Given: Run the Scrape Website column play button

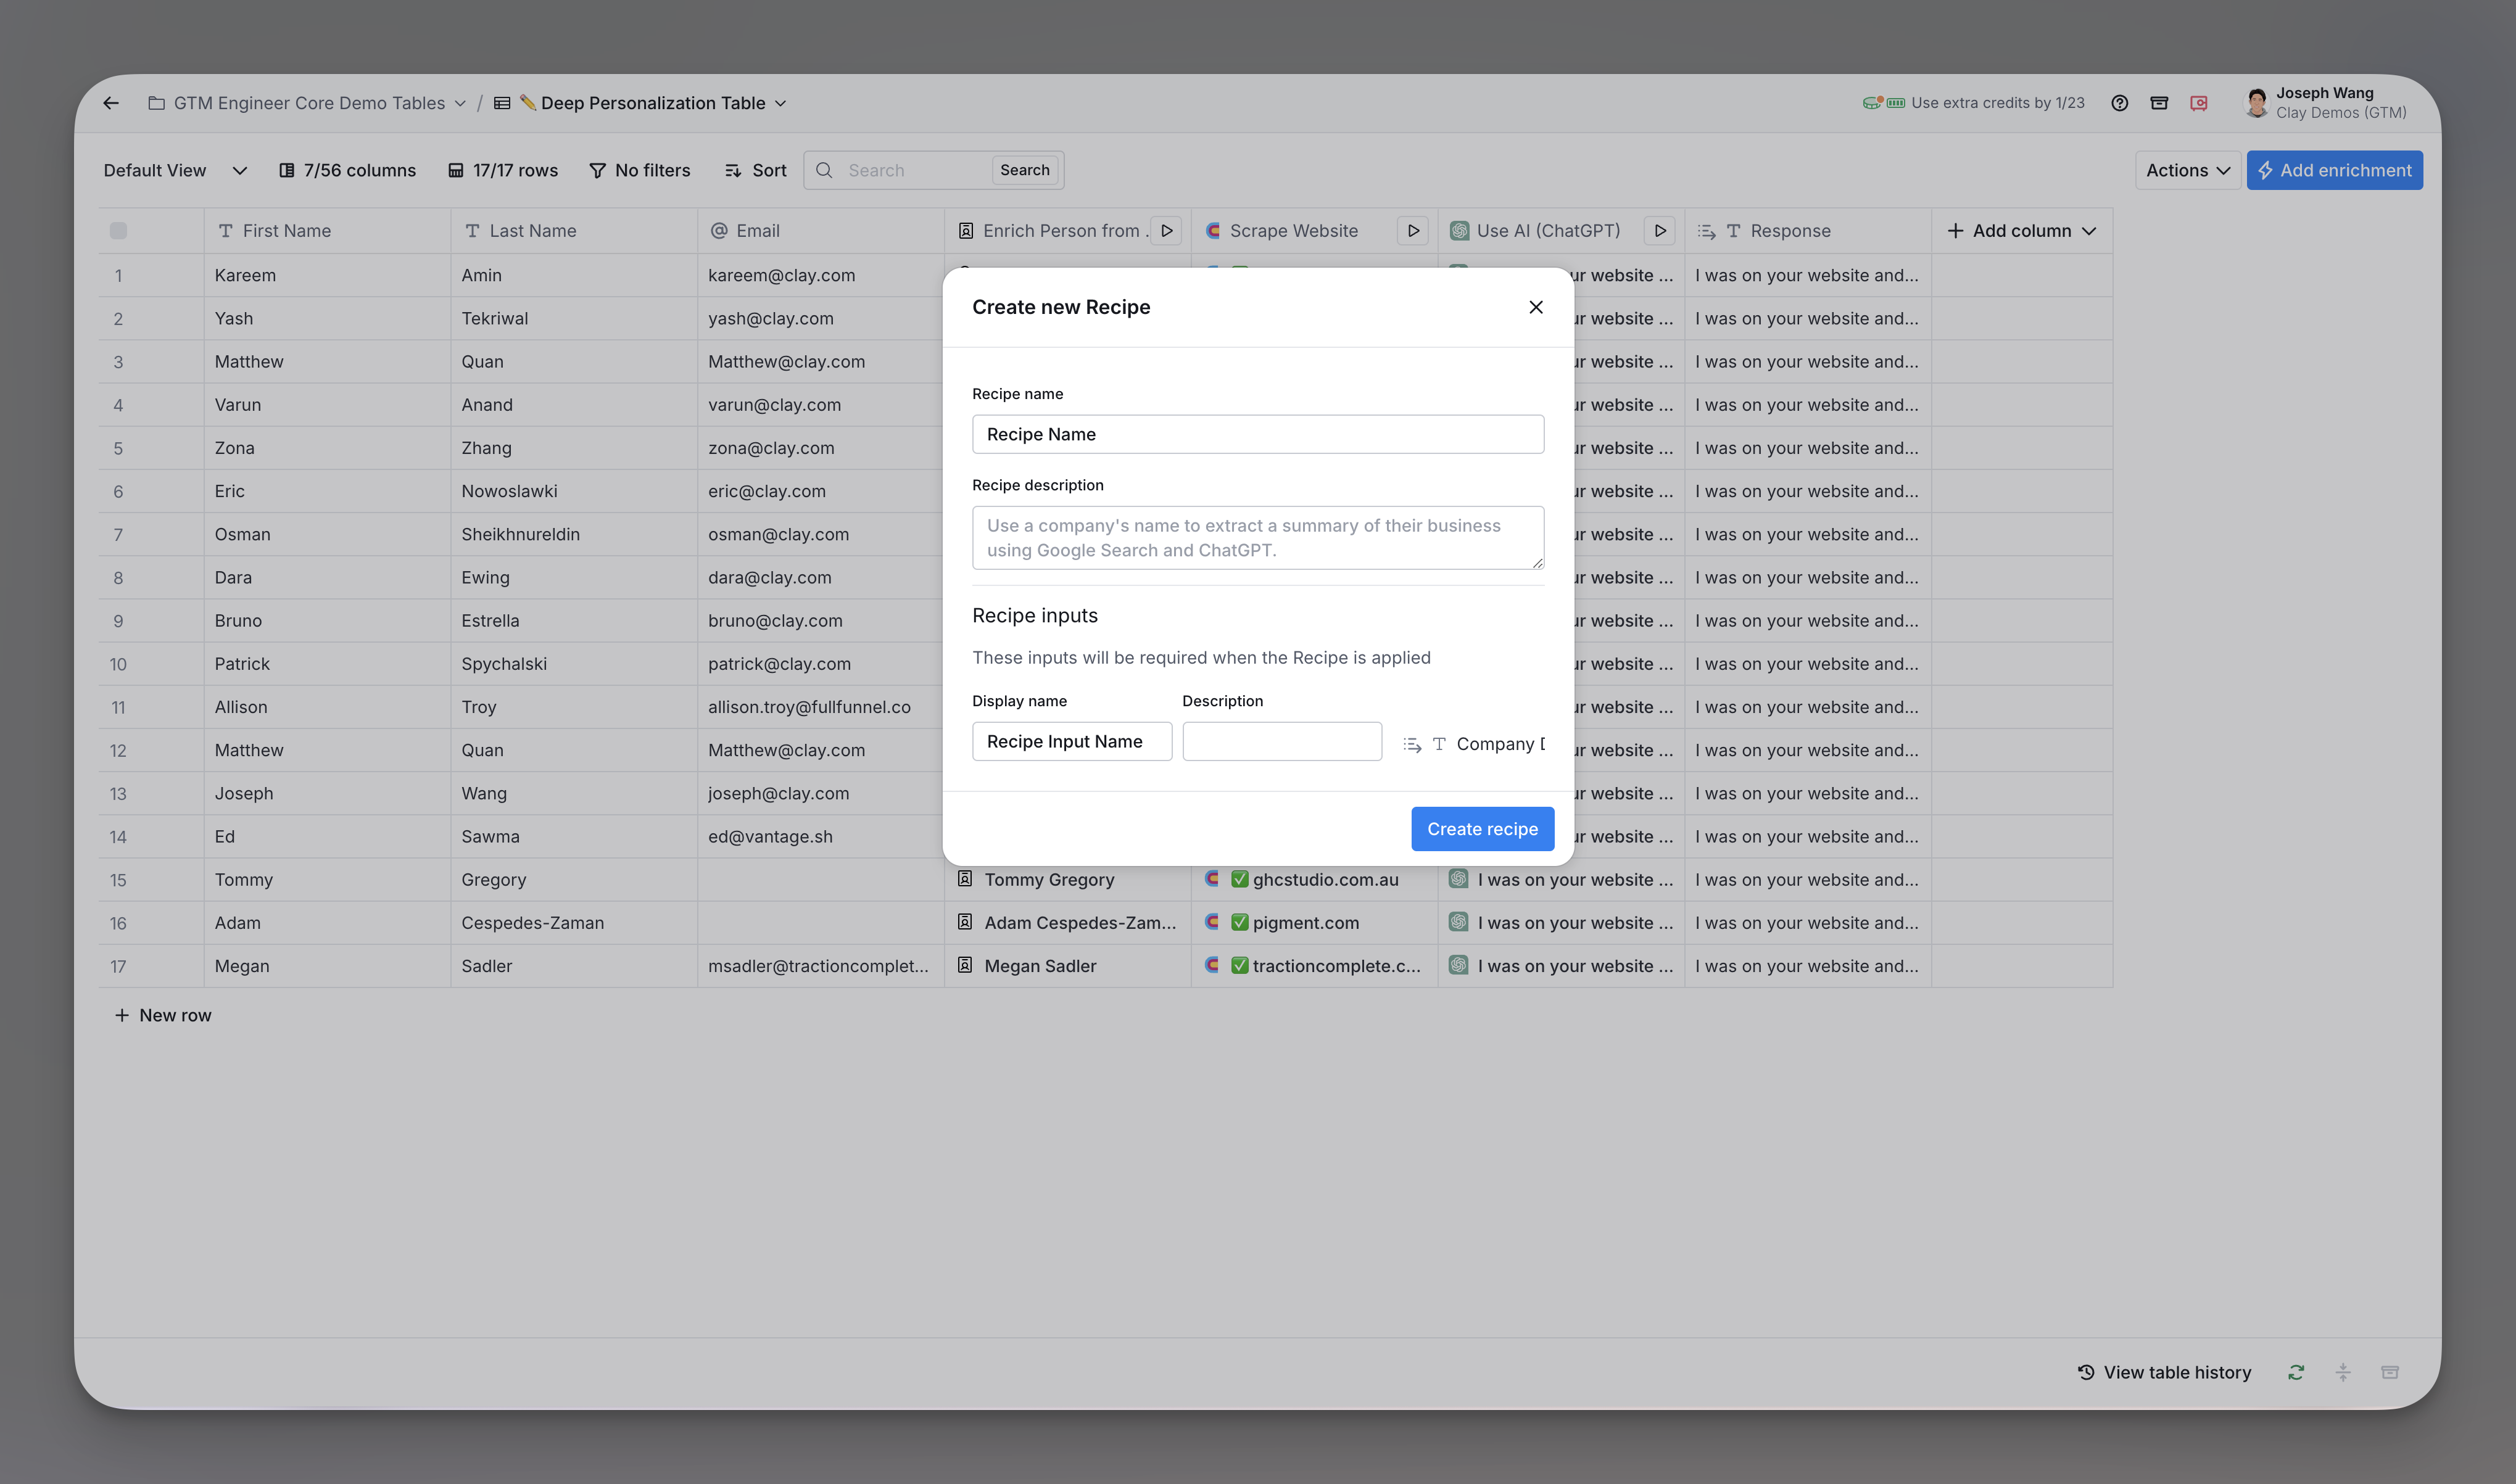Looking at the screenshot, I should coord(1413,231).
